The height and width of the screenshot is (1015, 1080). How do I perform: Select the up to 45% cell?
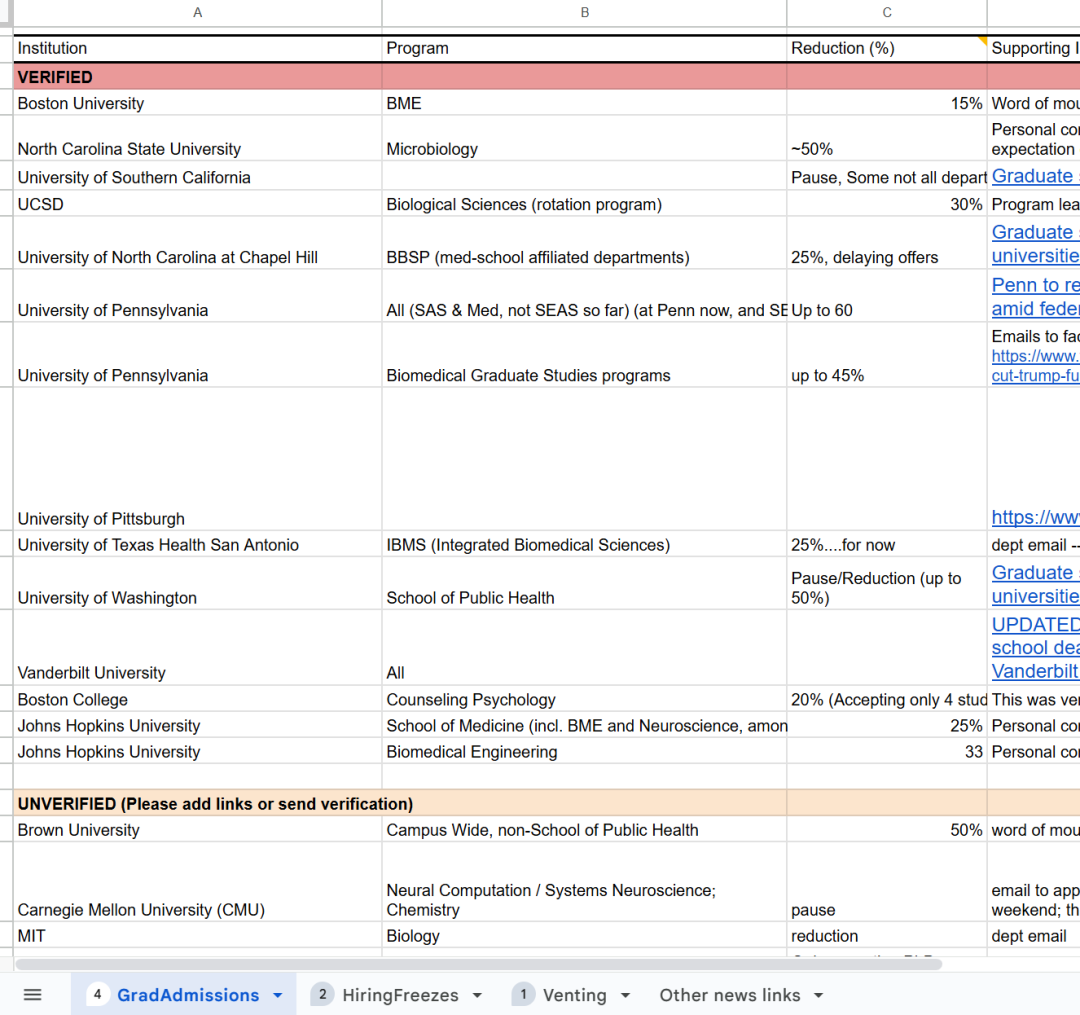[886, 355]
